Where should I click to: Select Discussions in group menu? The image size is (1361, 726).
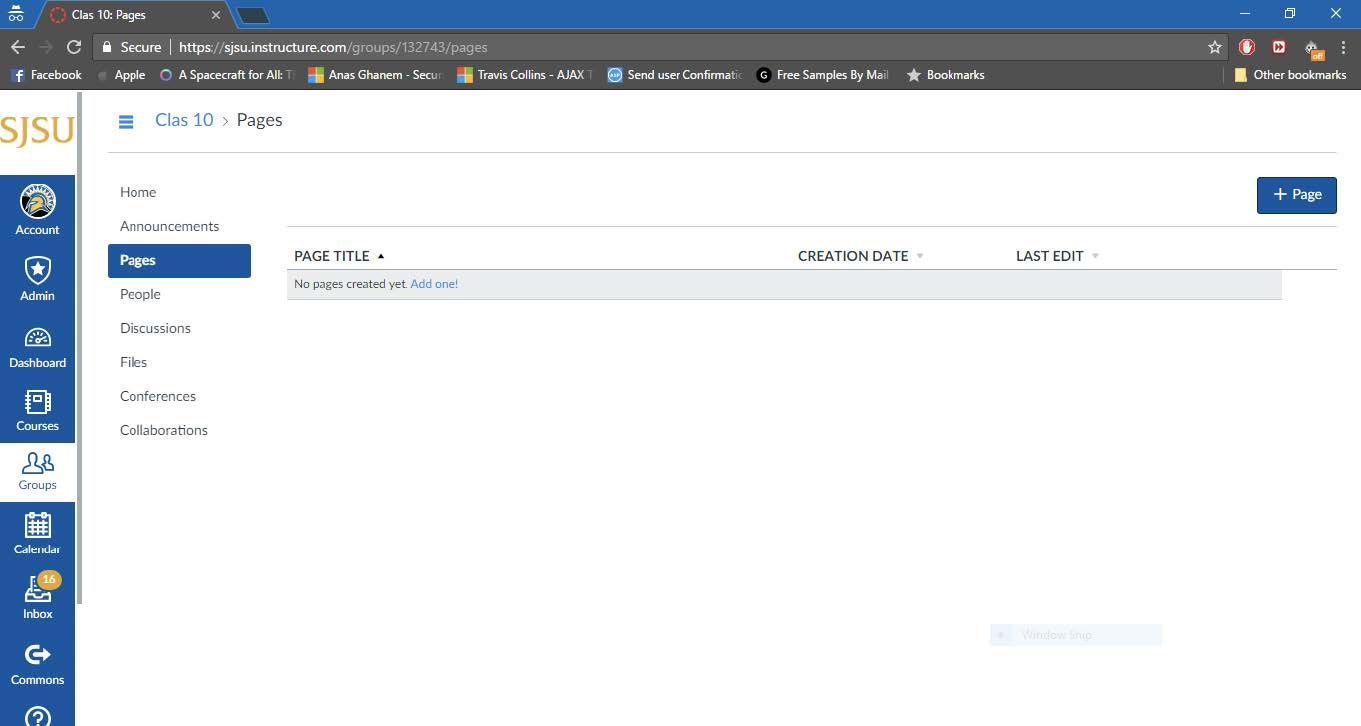point(155,328)
